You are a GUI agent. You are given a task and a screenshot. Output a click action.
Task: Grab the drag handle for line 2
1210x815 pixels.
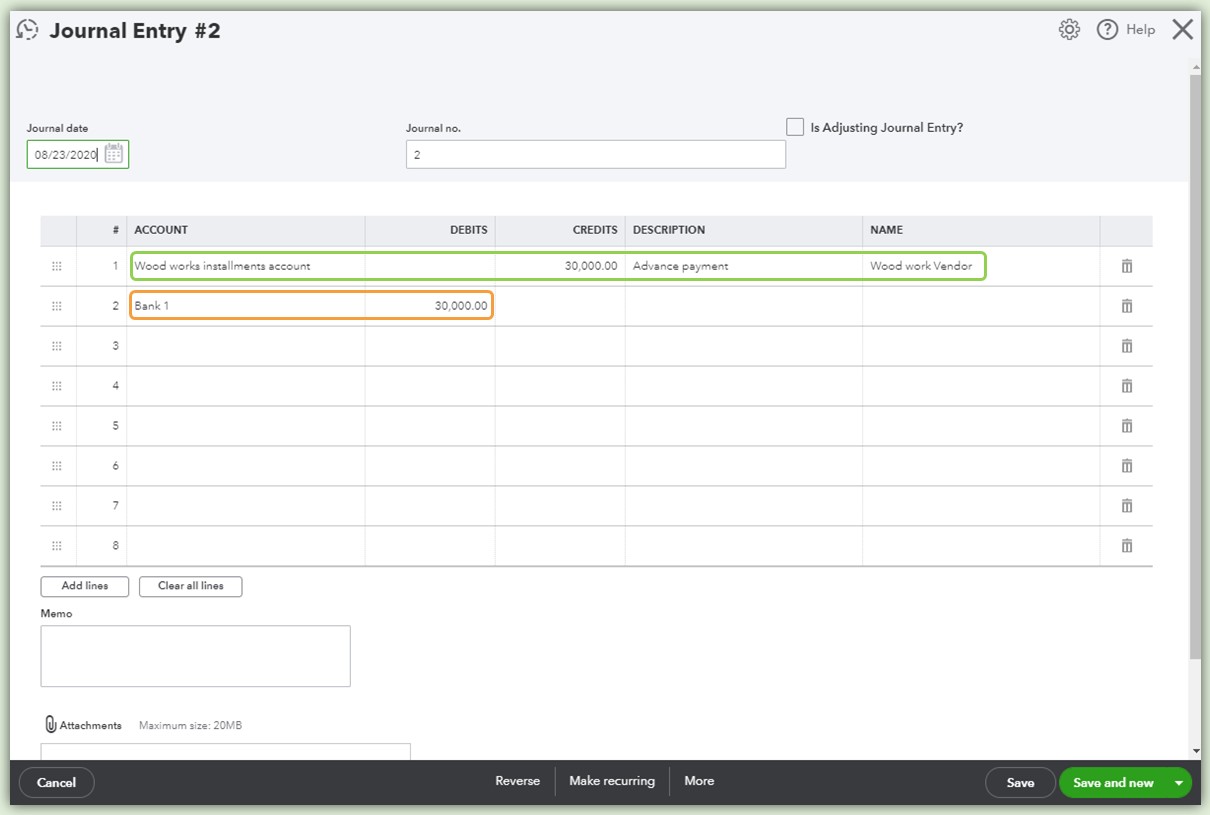57,306
